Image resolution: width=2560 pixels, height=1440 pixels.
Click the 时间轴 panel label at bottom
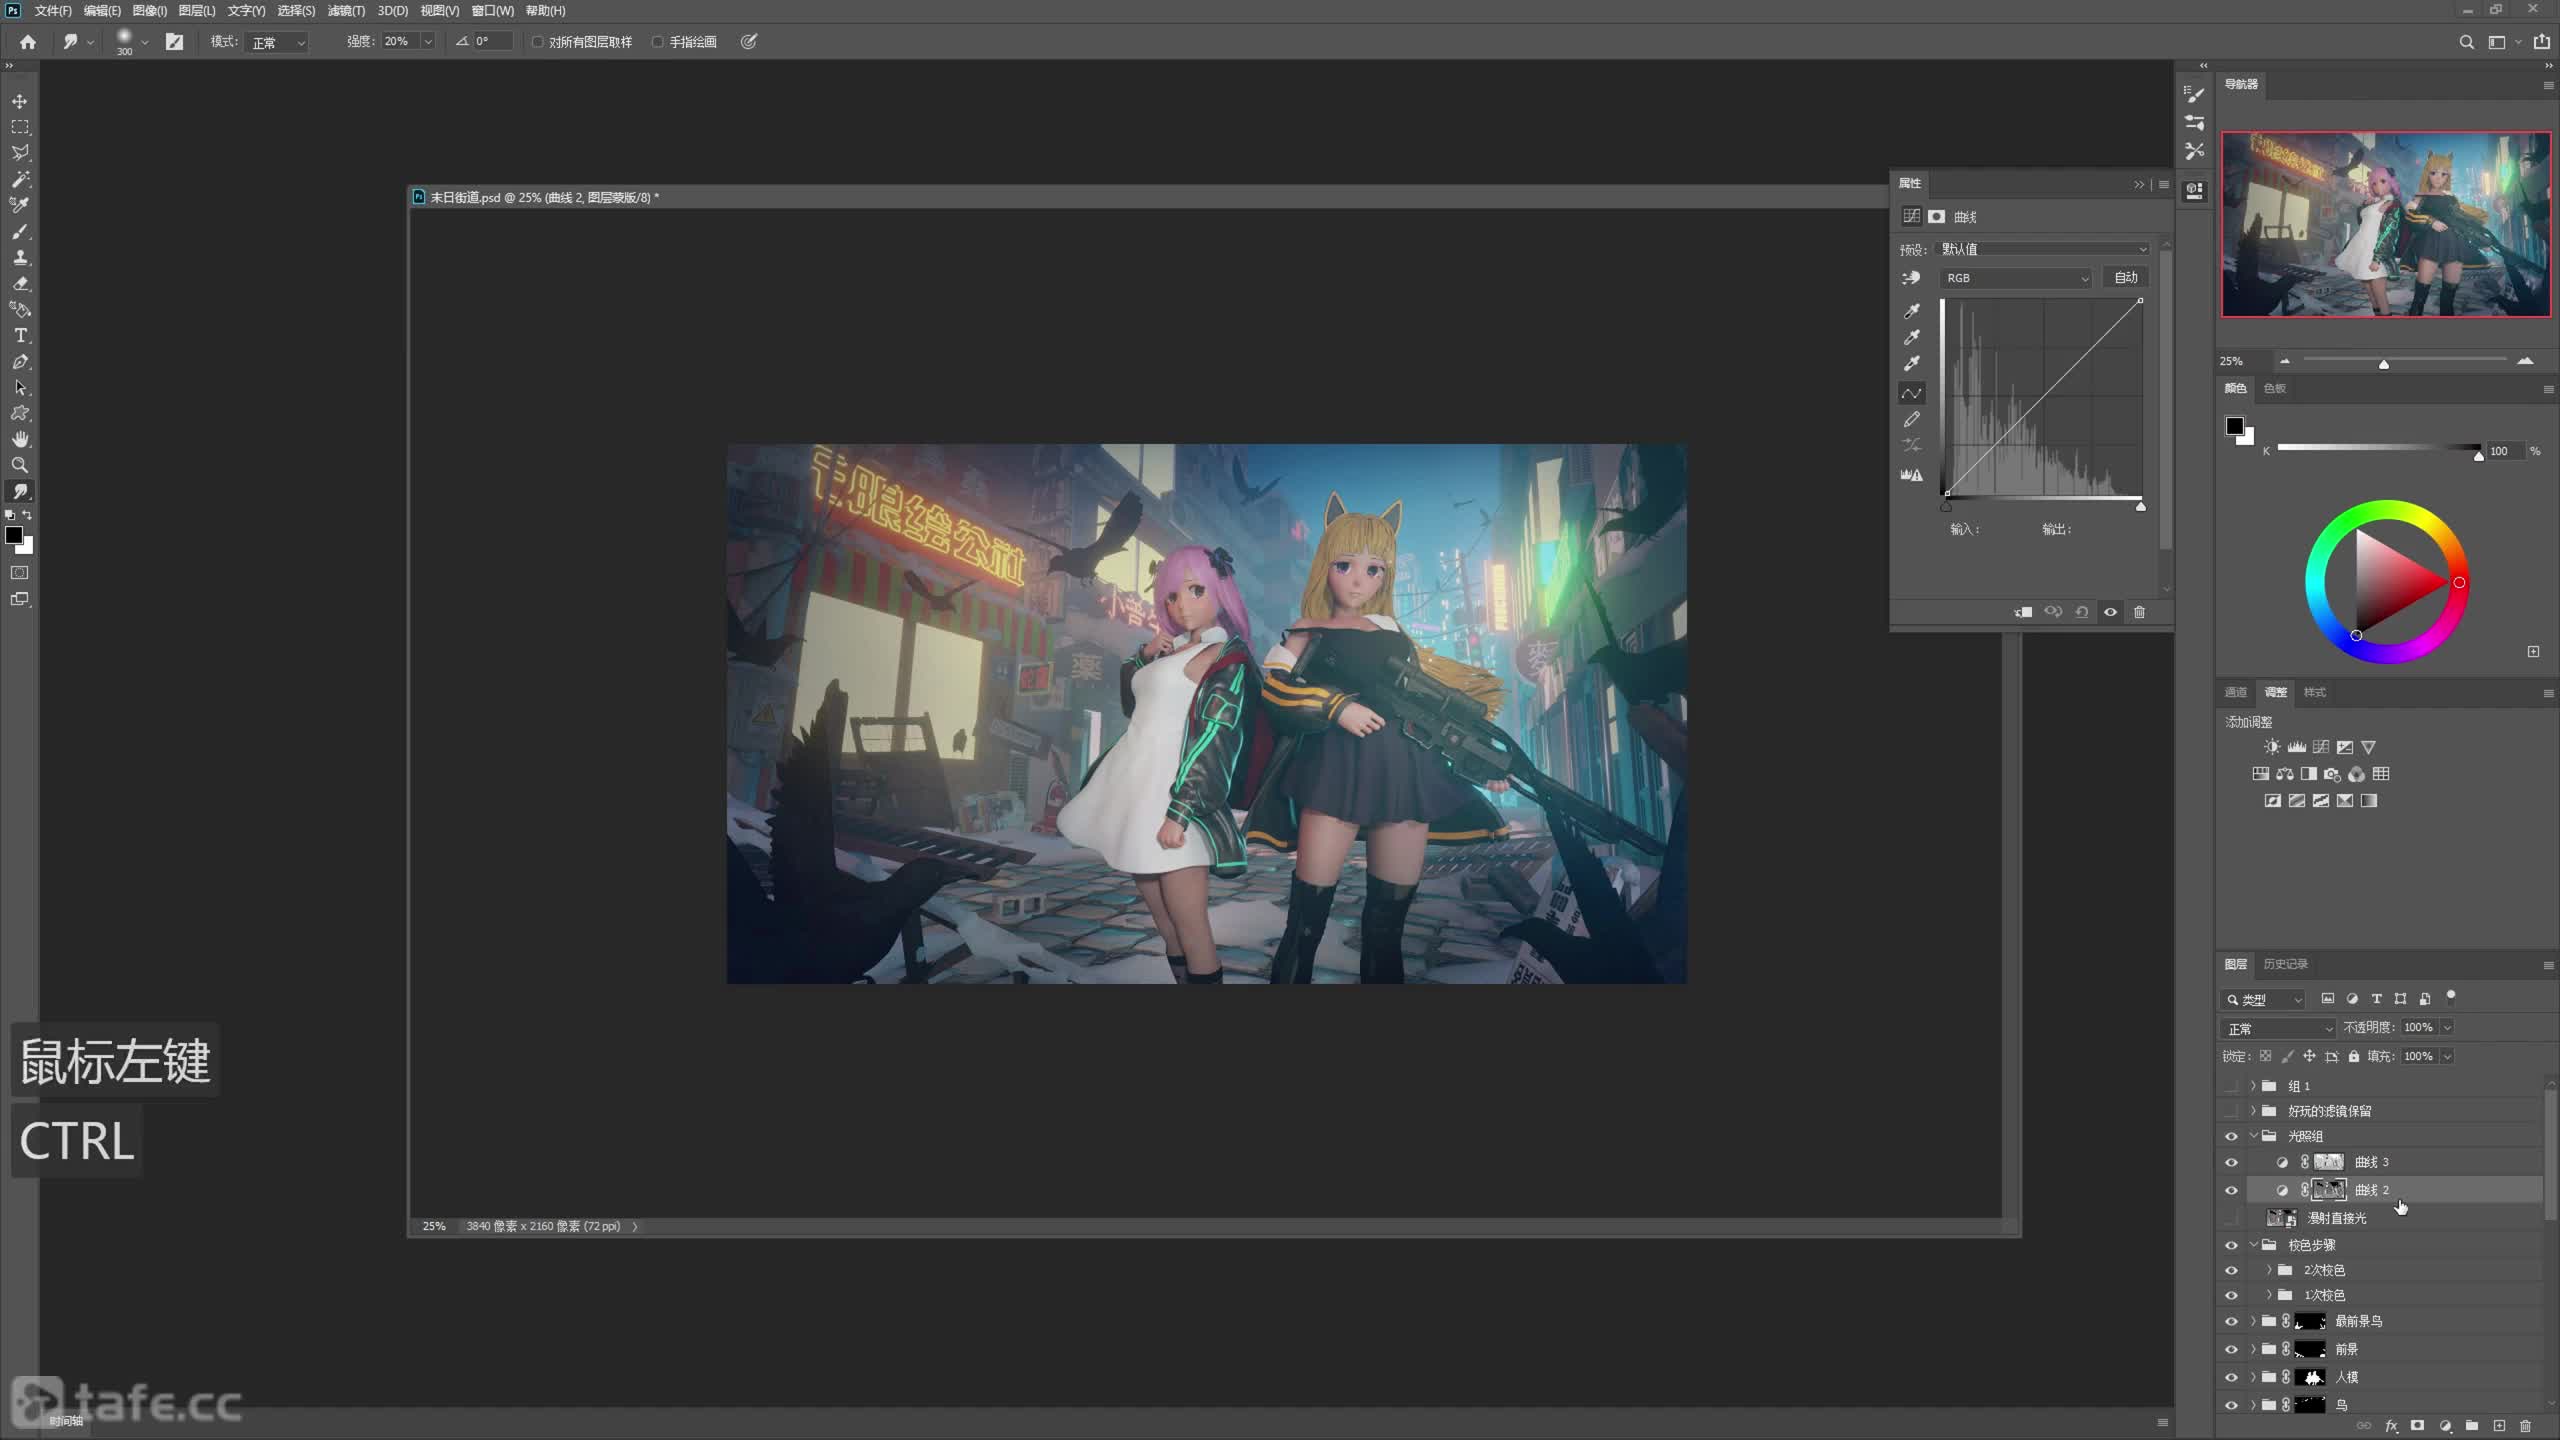[x=66, y=1421]
